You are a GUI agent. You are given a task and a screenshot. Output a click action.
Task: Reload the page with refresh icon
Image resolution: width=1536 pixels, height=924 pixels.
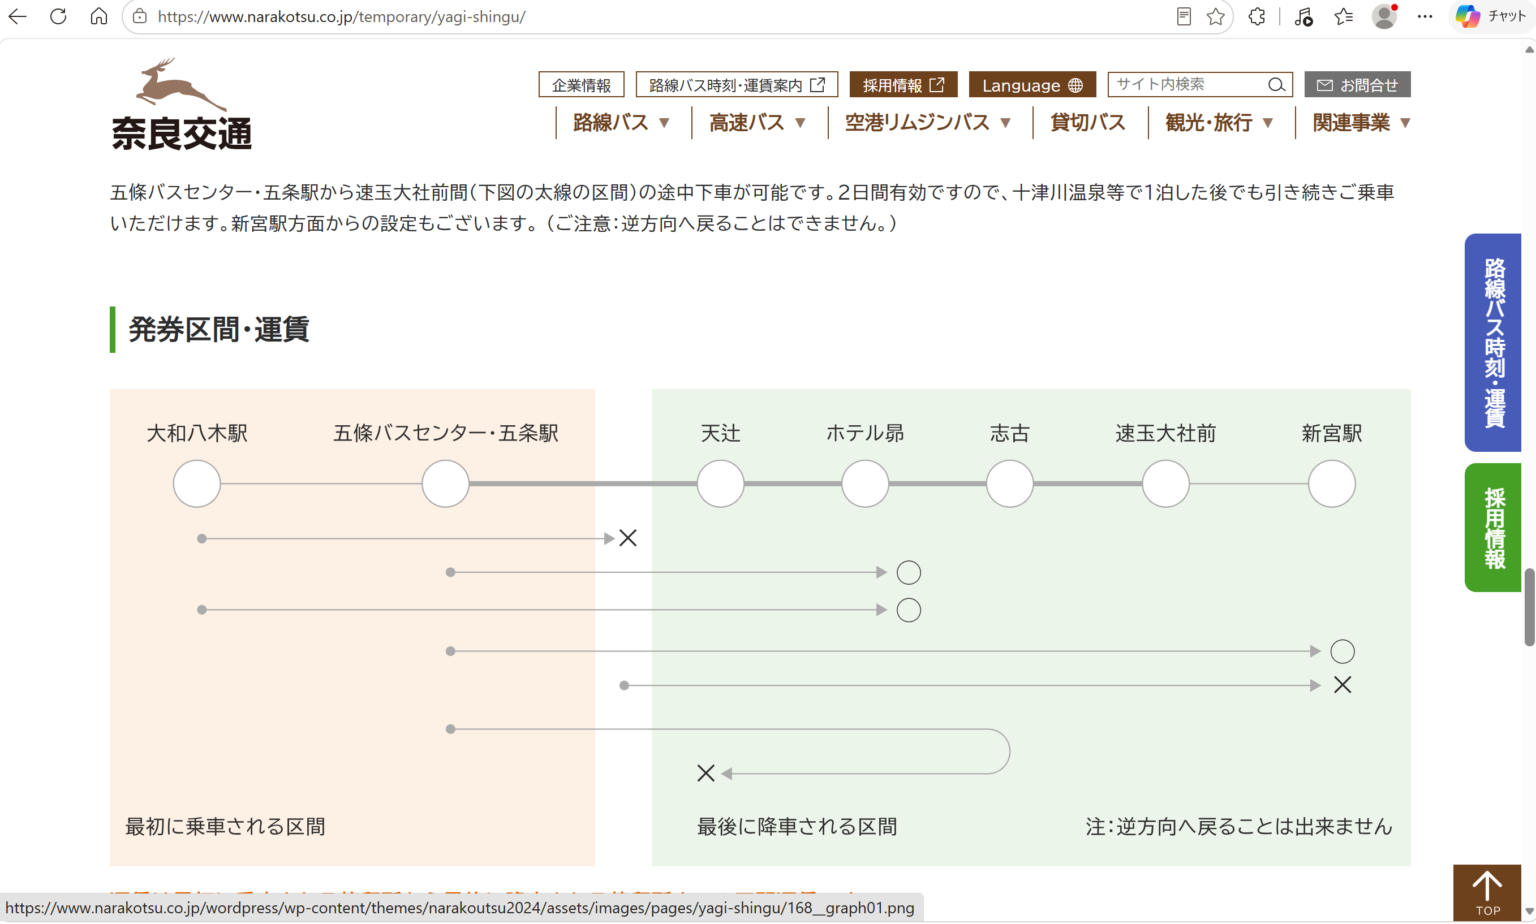(58, 16)
